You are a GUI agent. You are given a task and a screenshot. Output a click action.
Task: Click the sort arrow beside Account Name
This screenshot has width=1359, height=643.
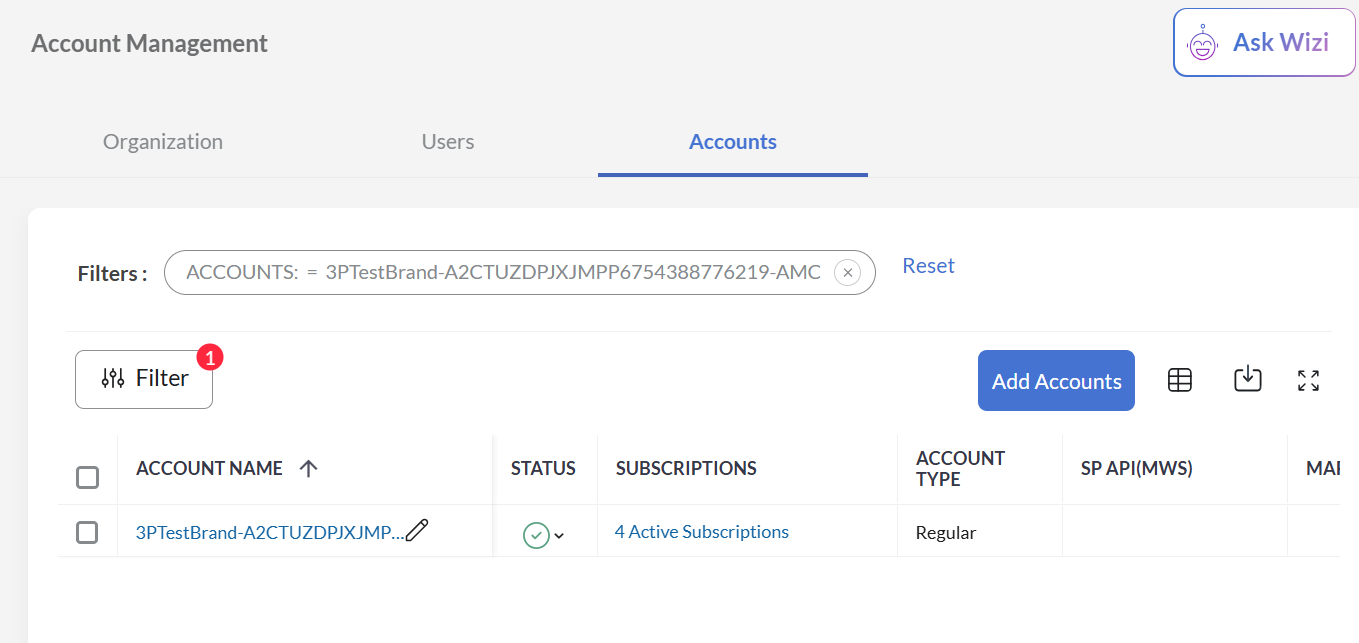point(309,468)
